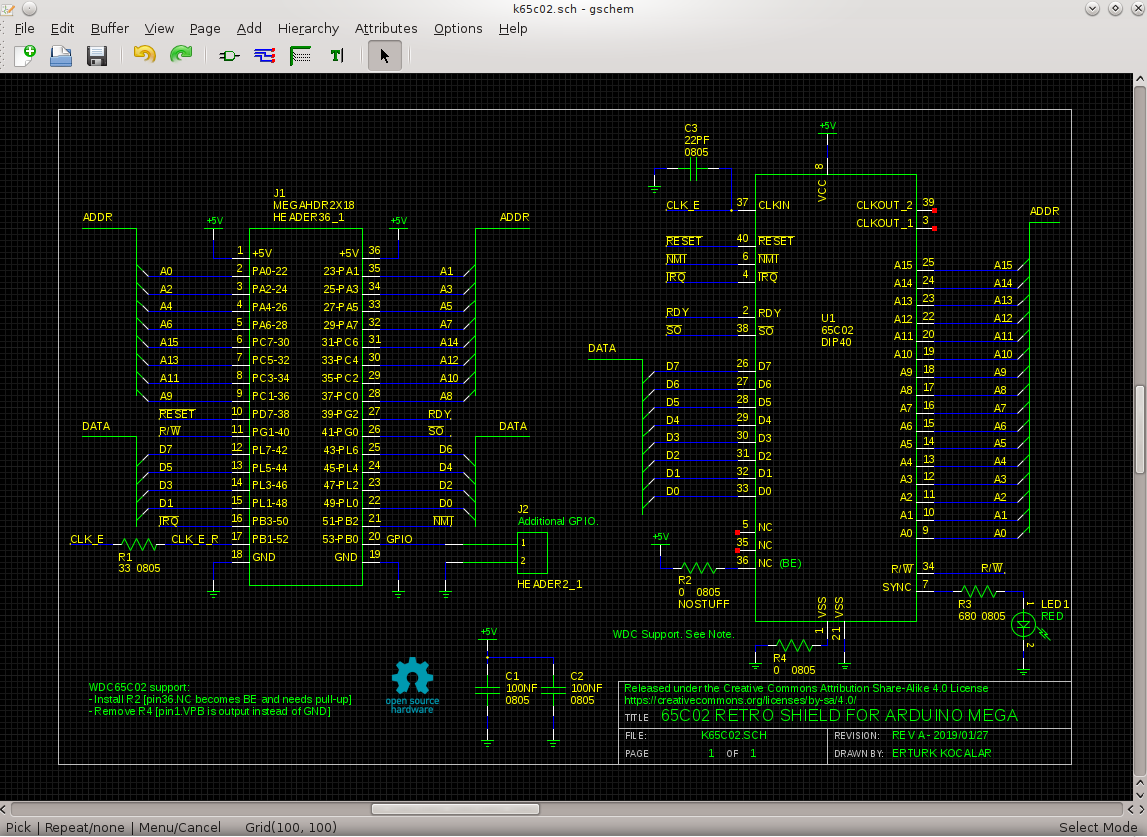Select the CLKOUT_2 pin label
The image size is (1147, 837).
click(884, 205)
